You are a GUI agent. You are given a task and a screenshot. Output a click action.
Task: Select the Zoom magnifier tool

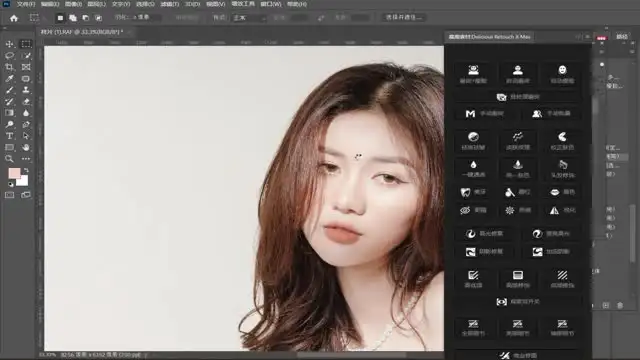(9, 159)
